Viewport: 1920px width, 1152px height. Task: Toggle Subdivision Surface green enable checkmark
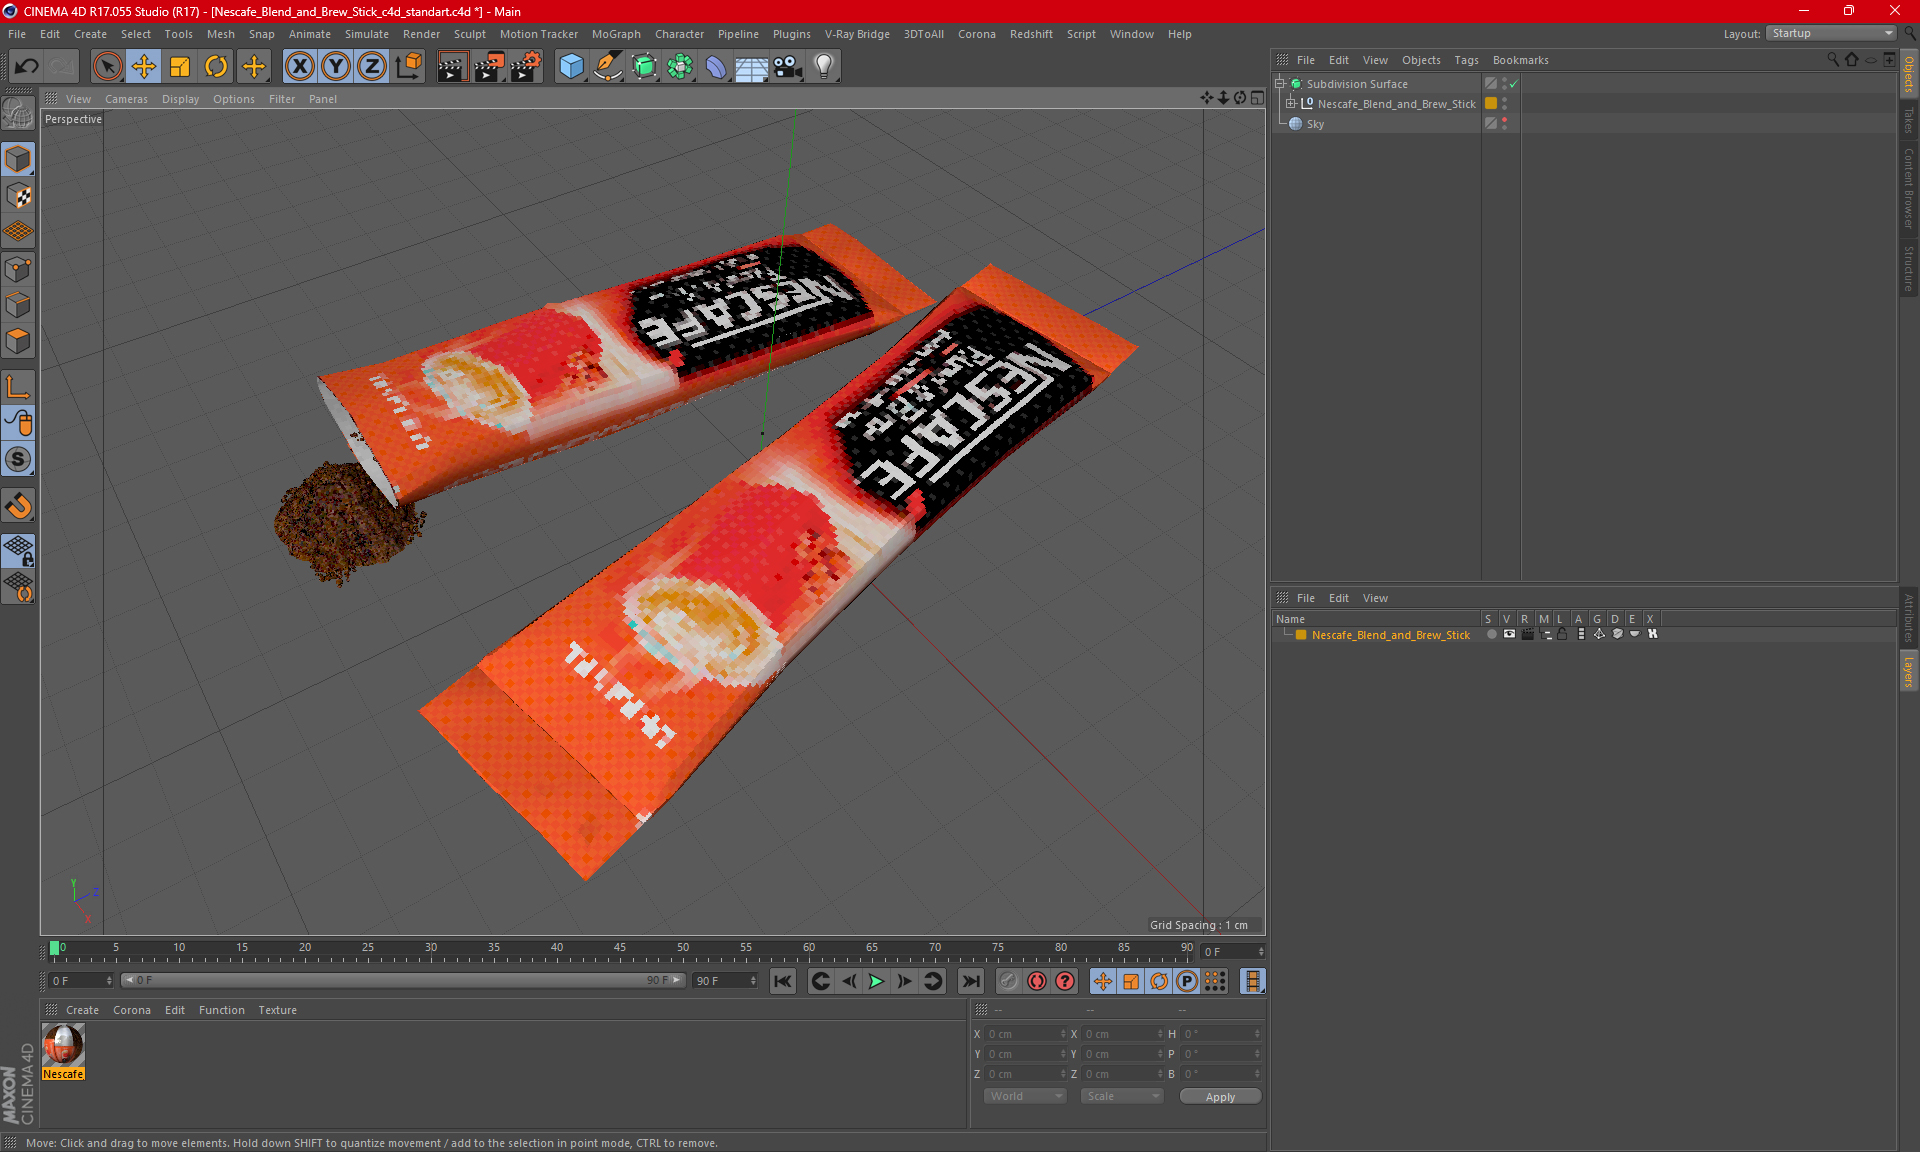coord(1513,84)
